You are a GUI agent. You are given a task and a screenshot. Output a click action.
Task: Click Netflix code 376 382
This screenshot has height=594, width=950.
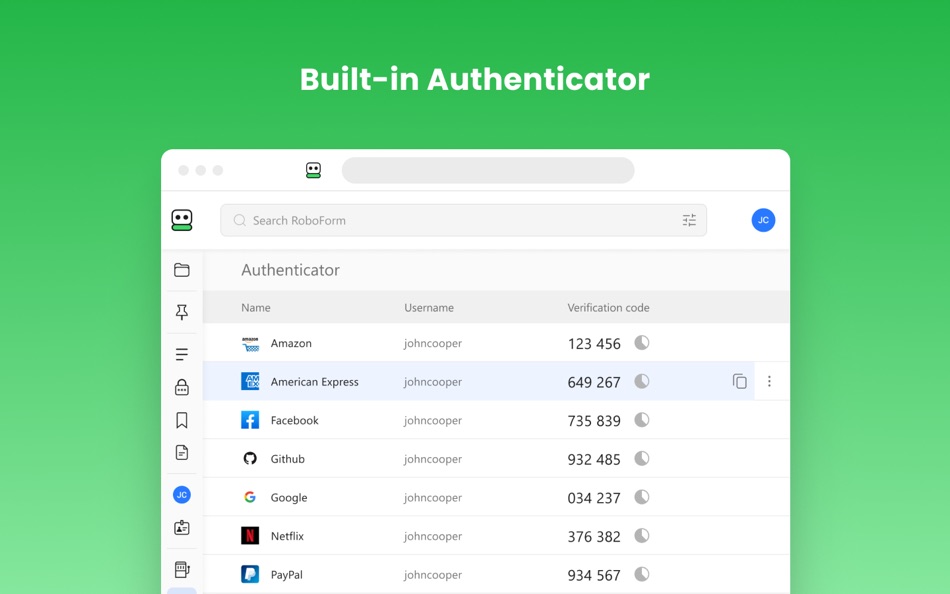click(594, 536)
